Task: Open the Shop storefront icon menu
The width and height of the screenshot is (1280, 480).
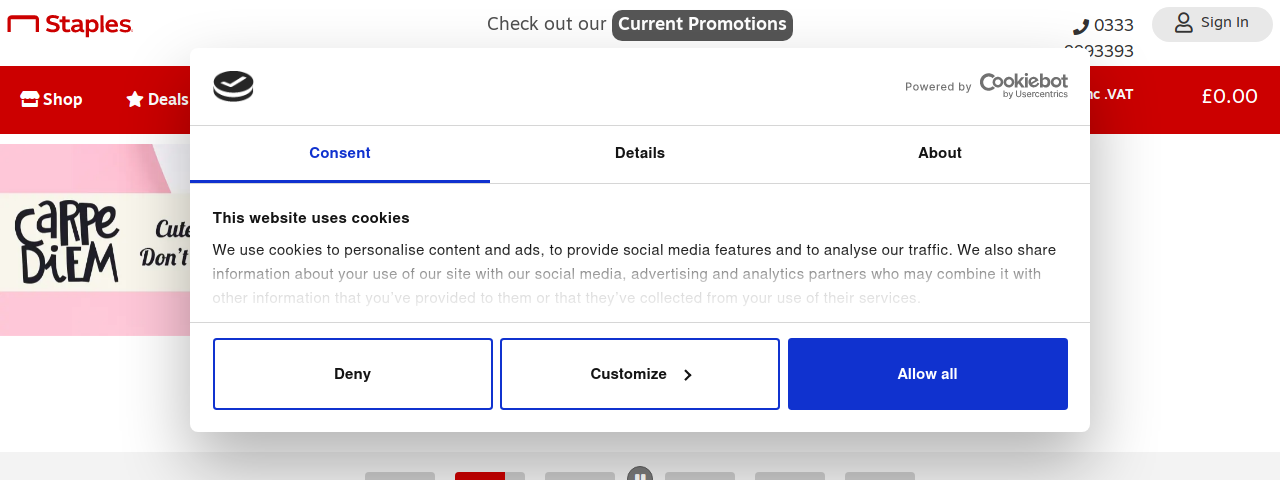Action: click(x=29, y=99)
